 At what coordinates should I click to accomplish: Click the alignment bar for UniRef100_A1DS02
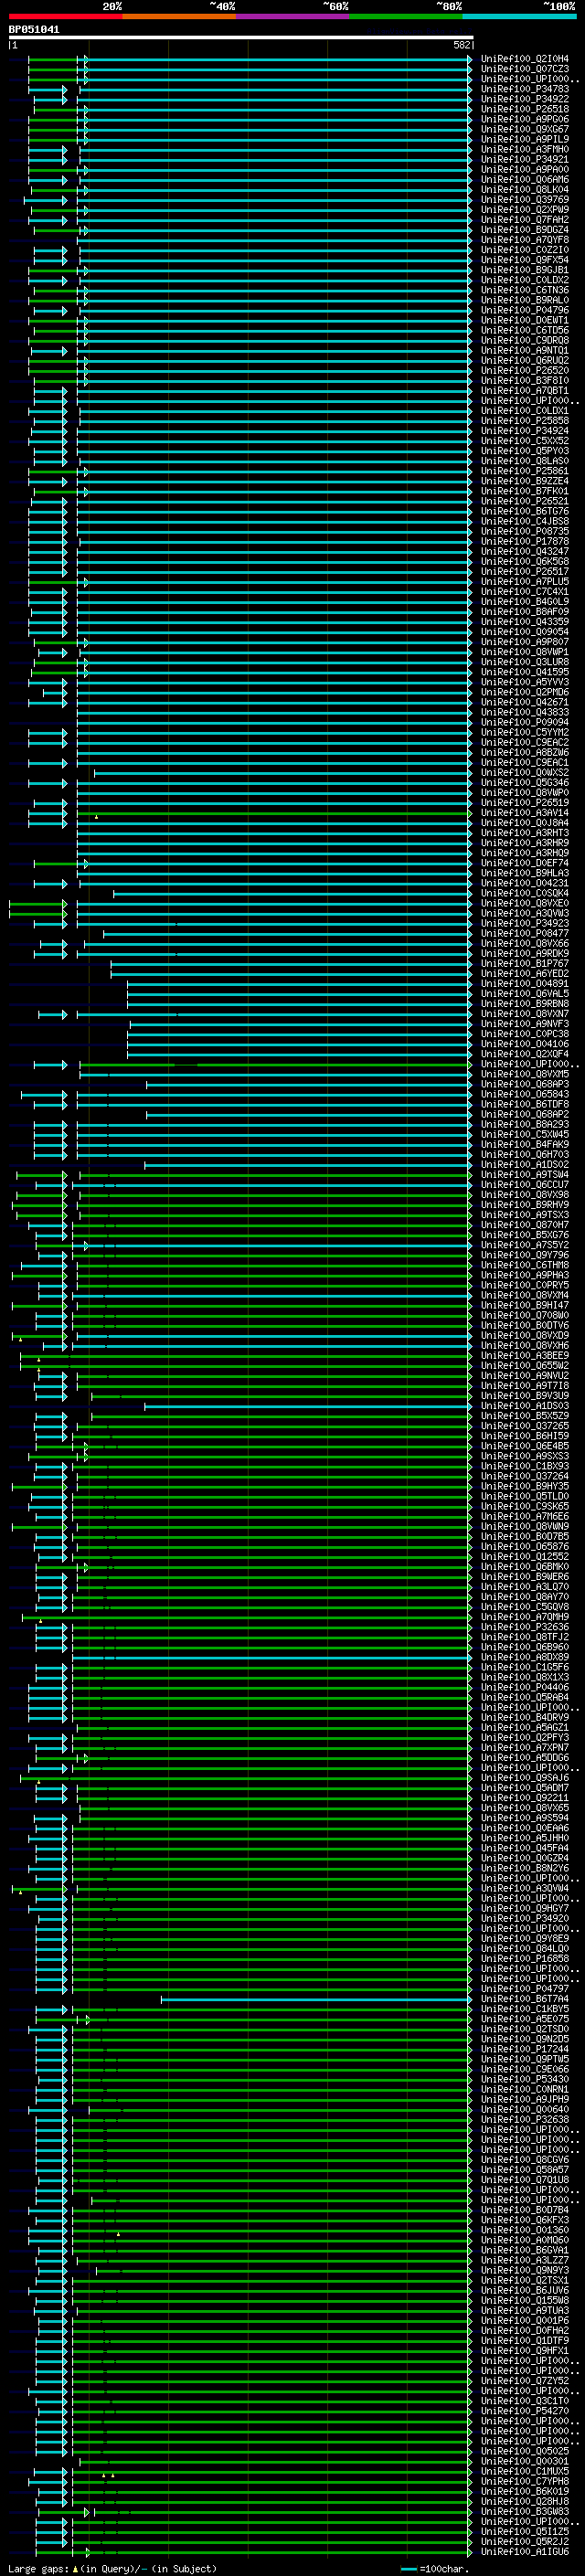[x=308, y=1164]
